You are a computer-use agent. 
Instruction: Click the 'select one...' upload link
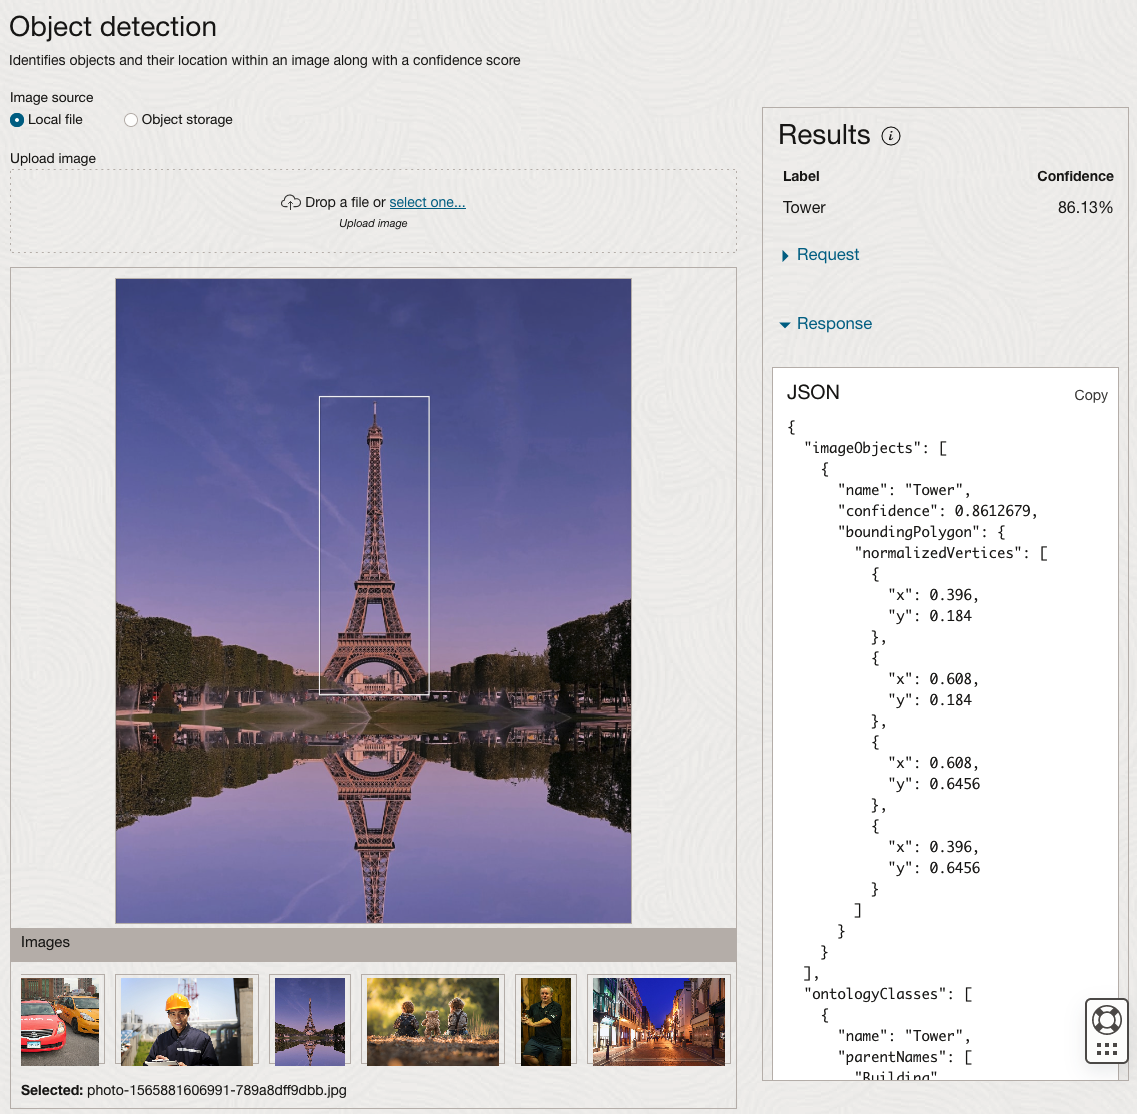427,202
